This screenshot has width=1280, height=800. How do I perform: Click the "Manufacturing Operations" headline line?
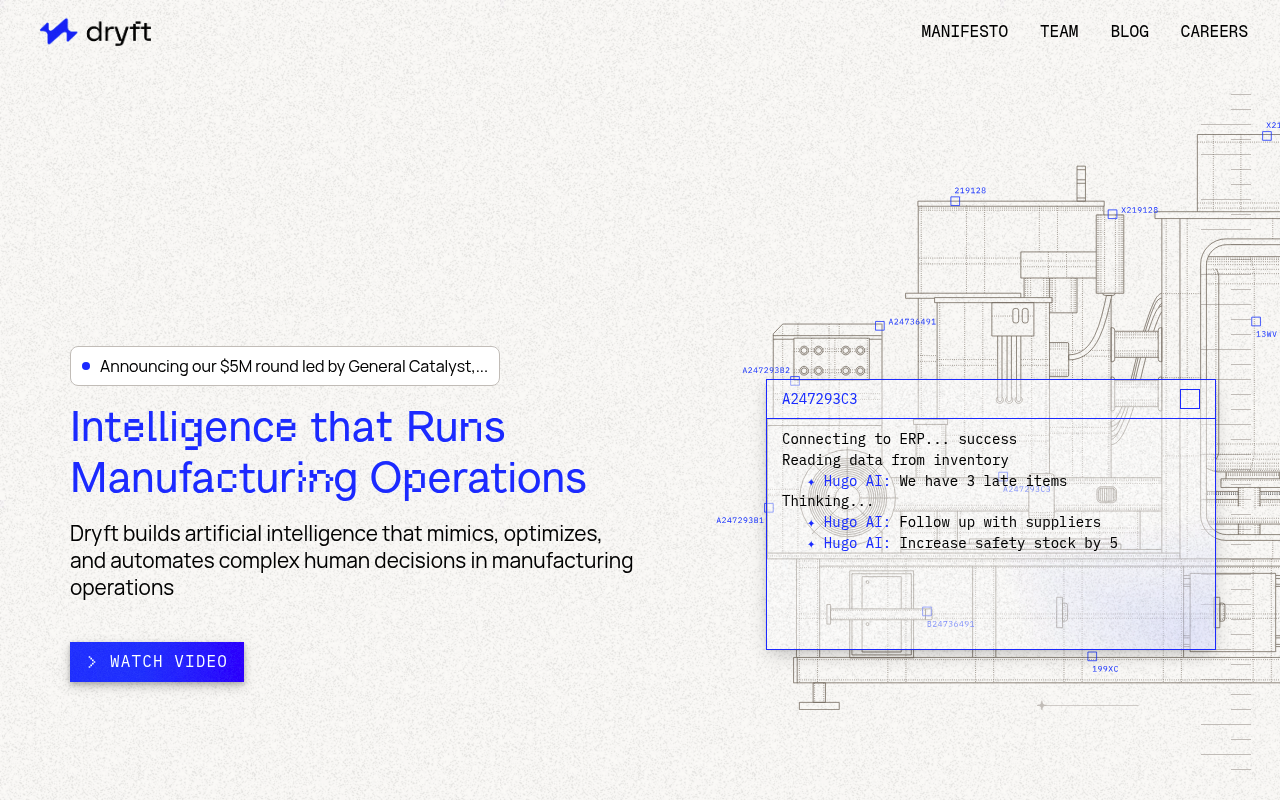click(x=328, y=478)
